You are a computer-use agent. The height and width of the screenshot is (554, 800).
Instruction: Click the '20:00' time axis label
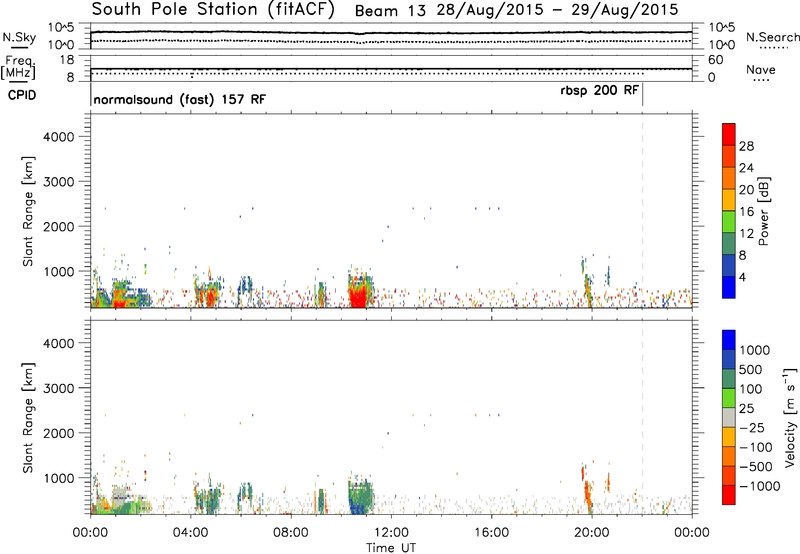[591, 533]
